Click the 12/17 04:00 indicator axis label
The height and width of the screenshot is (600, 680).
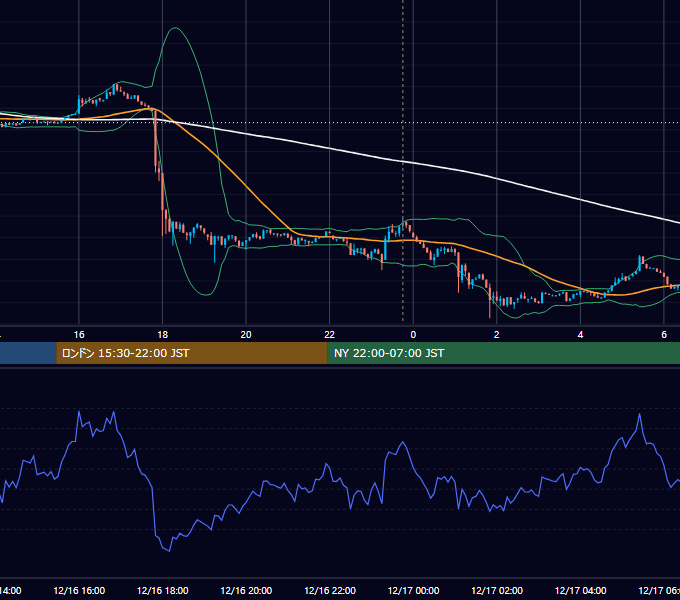[x=580, y=590]
